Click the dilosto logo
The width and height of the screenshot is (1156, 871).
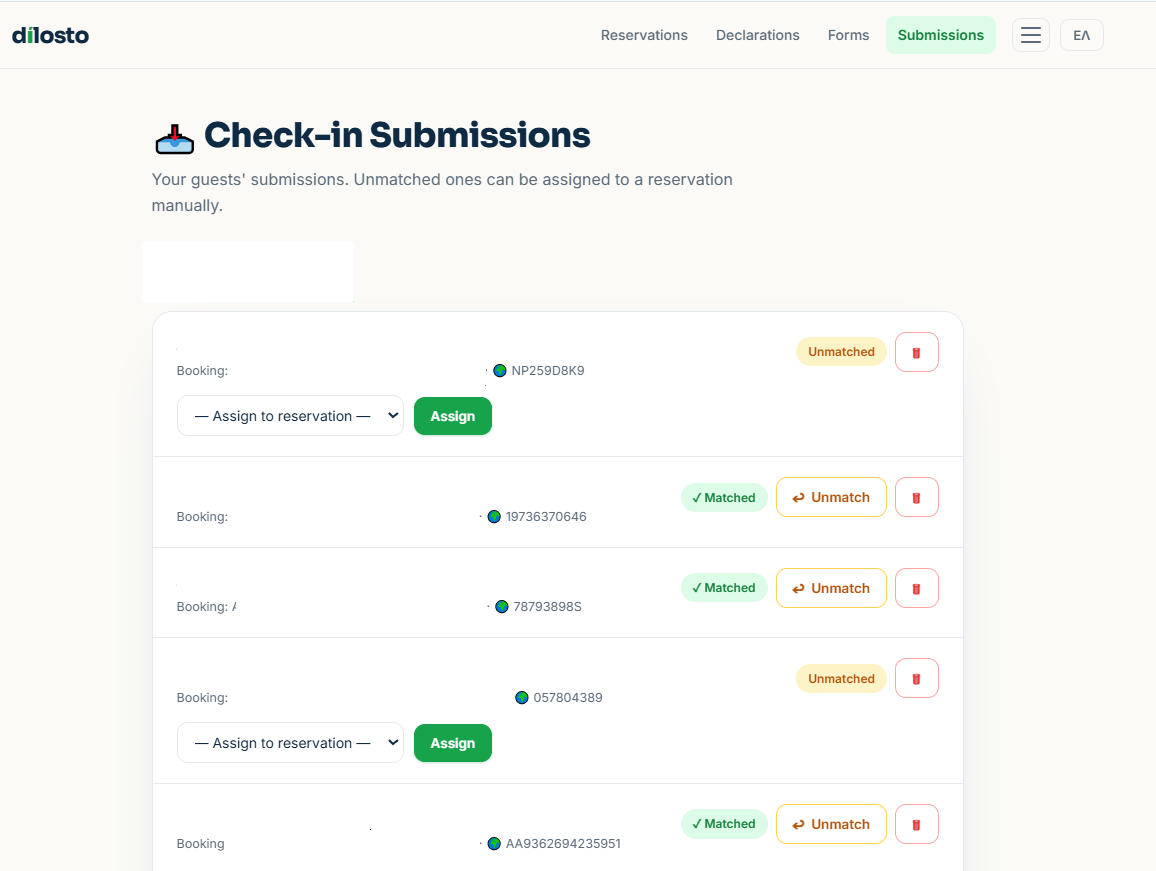pyautogui.click(x=50, y=35)
